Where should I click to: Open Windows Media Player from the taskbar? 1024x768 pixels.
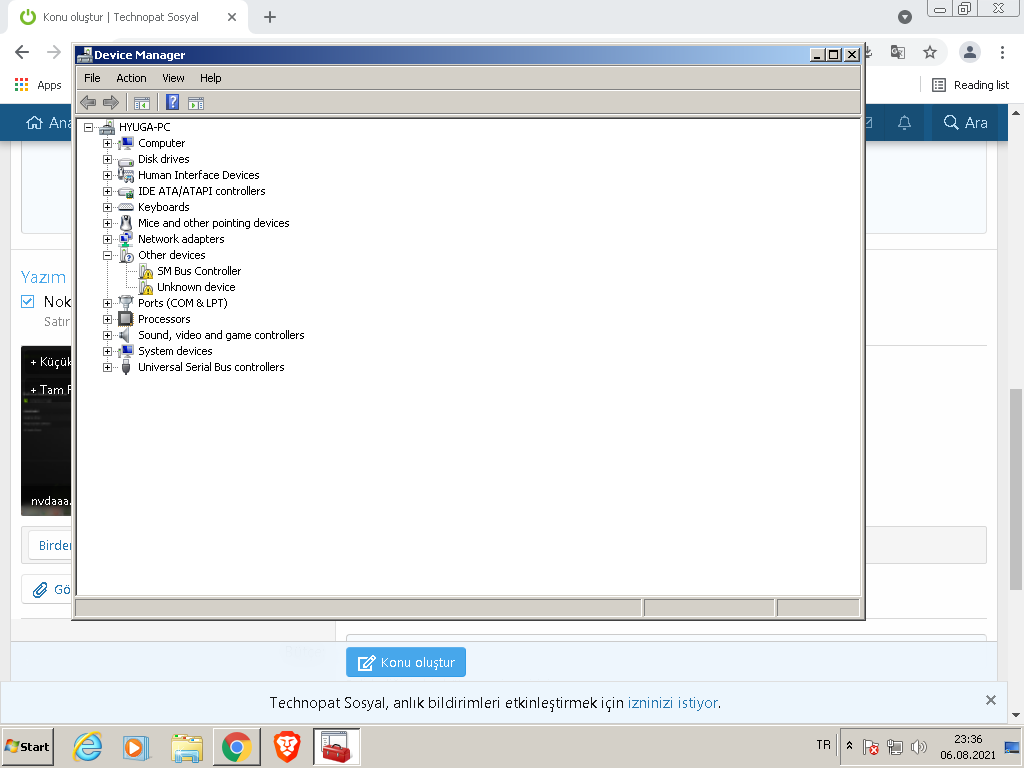(137, 747)
